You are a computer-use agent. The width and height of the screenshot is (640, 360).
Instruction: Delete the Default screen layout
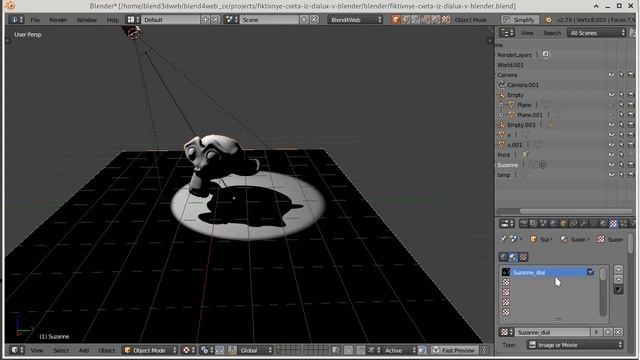(x=216, y=20)
